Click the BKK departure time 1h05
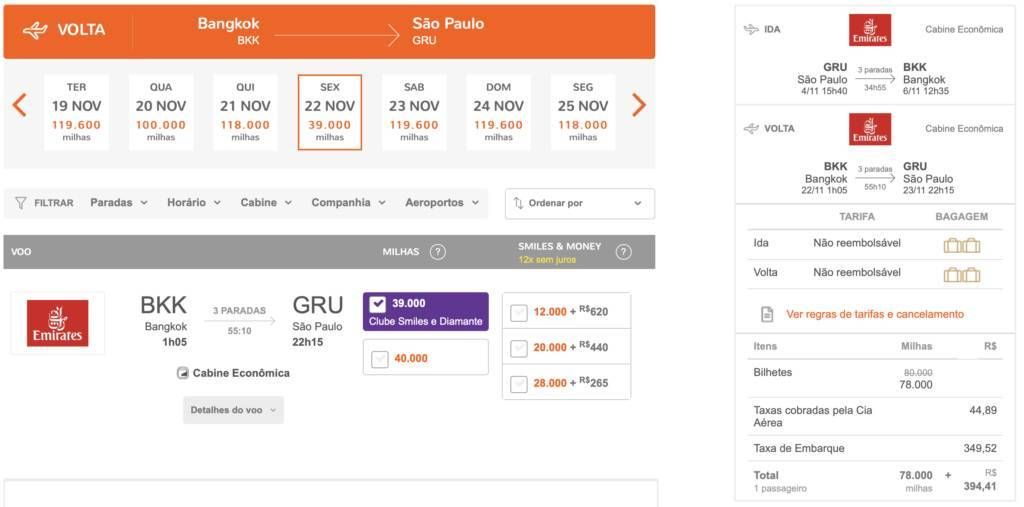 [175, 342]
